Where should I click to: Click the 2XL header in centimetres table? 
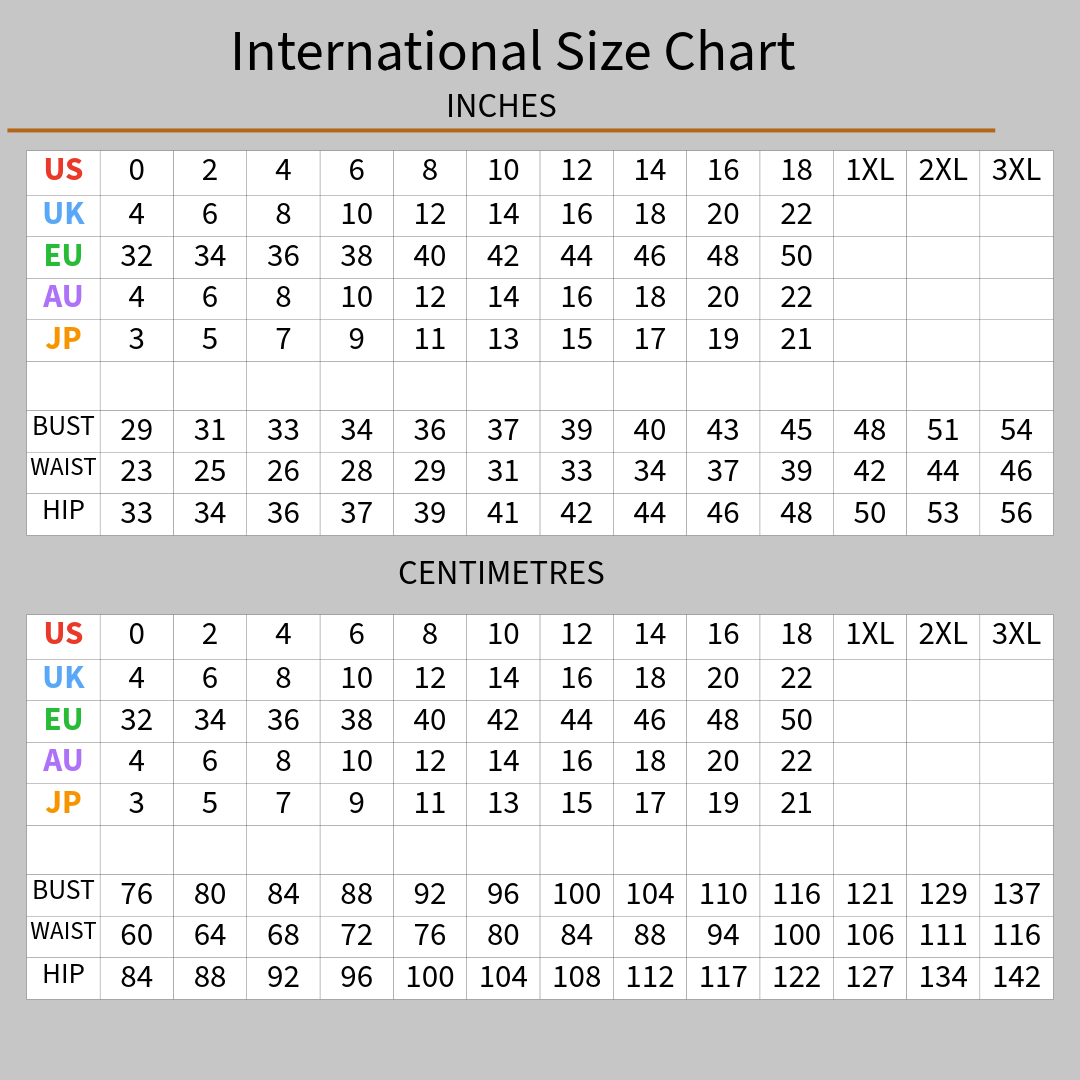[943, 634]
